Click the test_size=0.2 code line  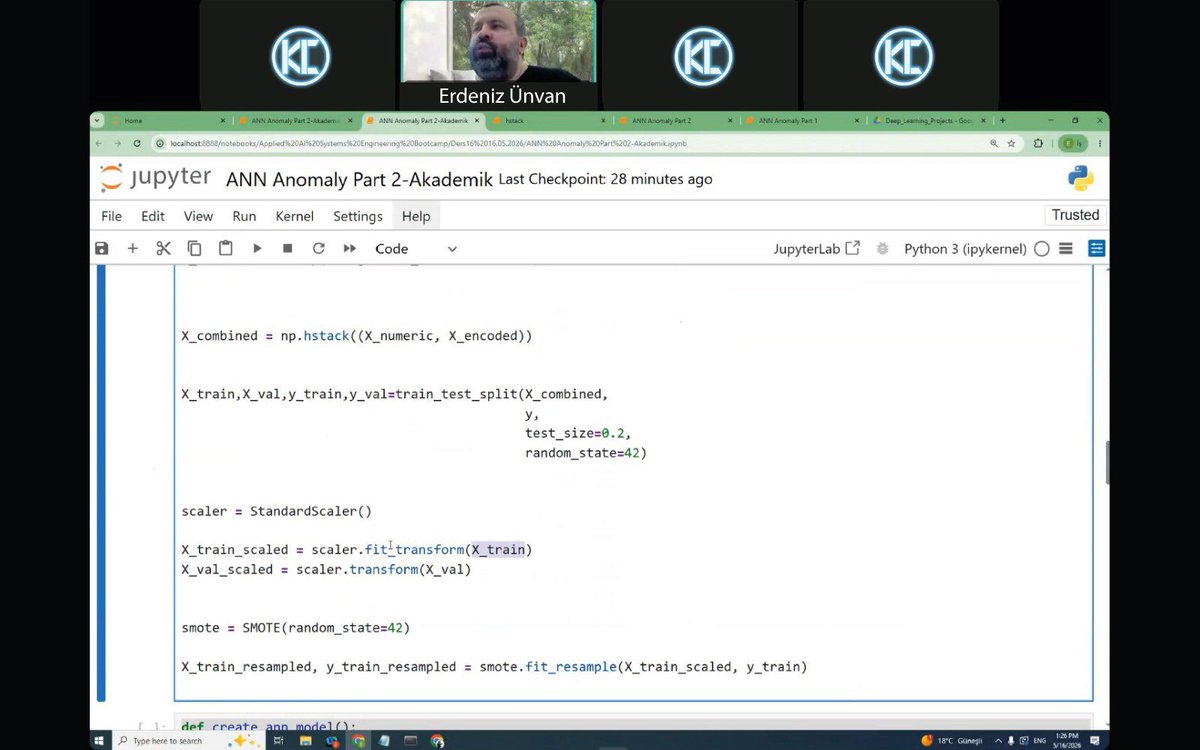[578, 433]
